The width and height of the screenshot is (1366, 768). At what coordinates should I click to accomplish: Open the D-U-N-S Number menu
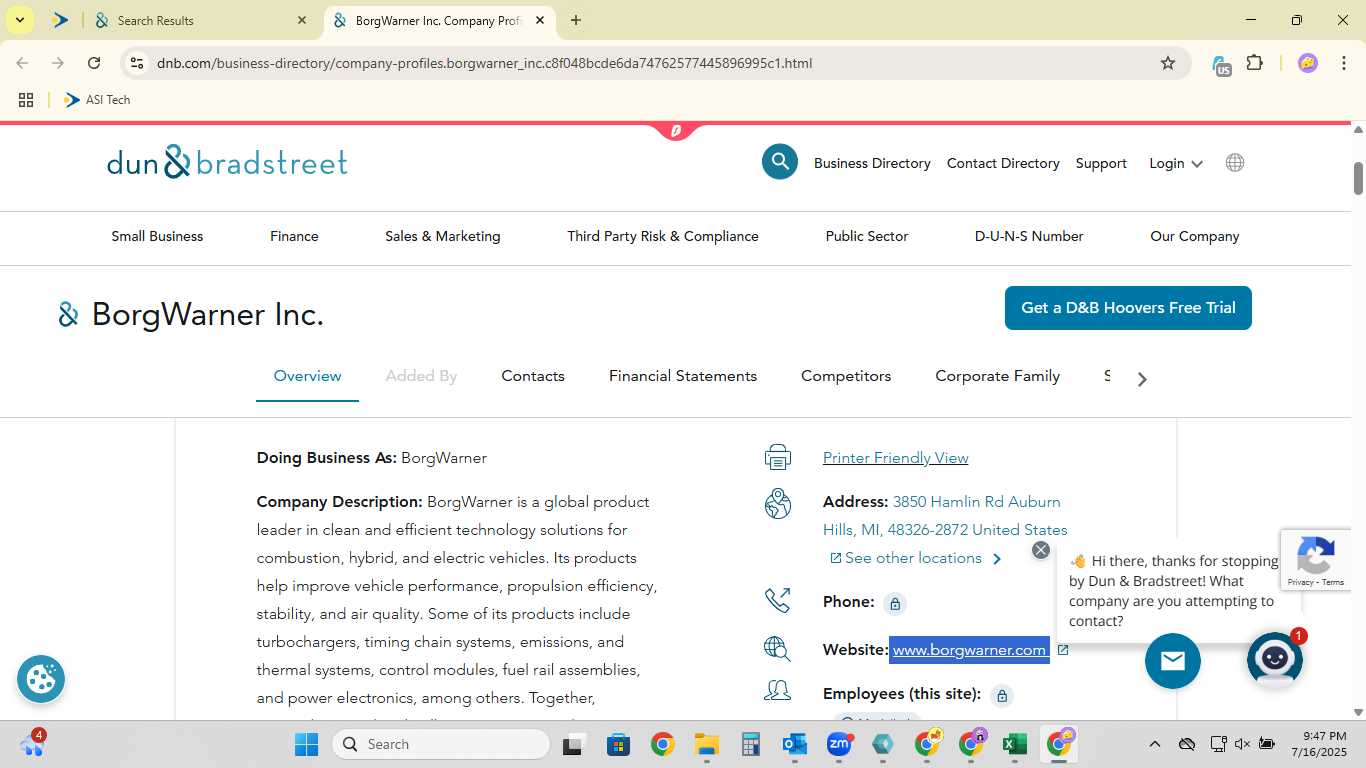(1029, 236)
